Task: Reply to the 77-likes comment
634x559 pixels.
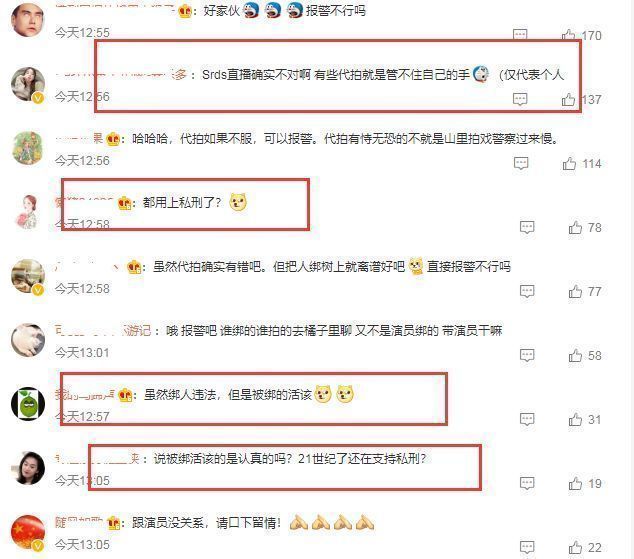Action: tap(527, 291)
